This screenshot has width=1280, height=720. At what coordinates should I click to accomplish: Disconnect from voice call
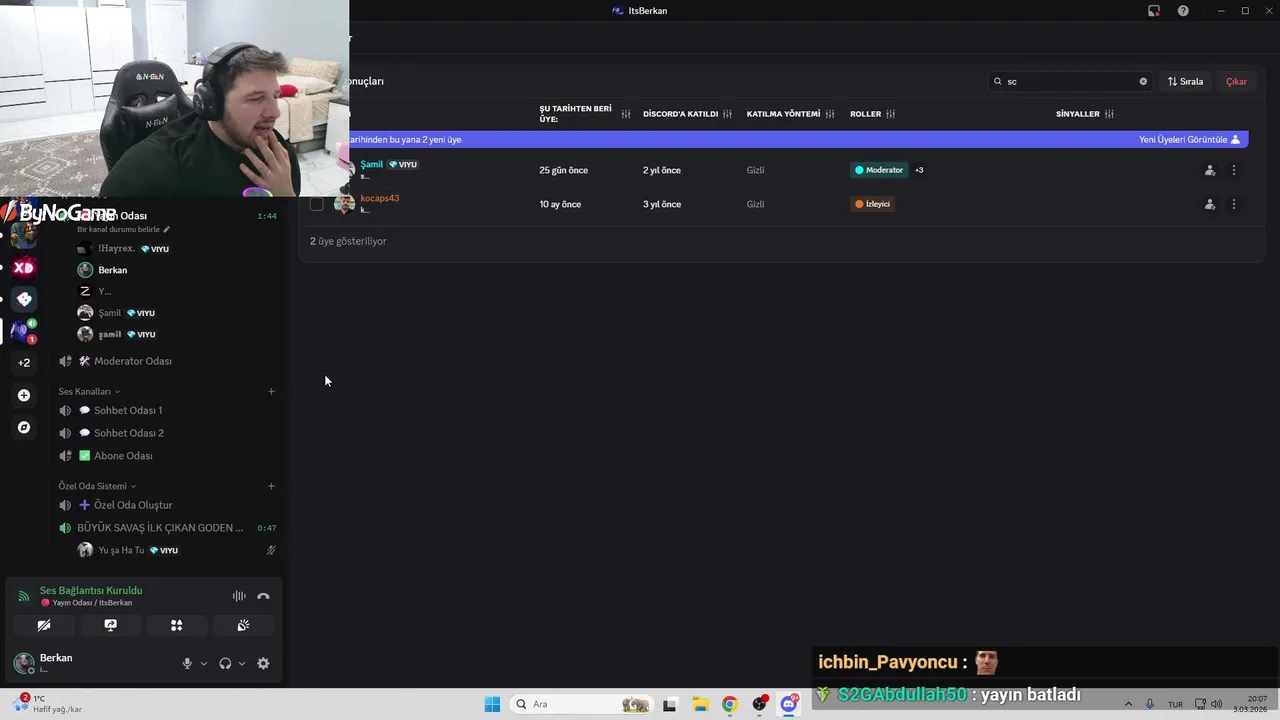263,596
